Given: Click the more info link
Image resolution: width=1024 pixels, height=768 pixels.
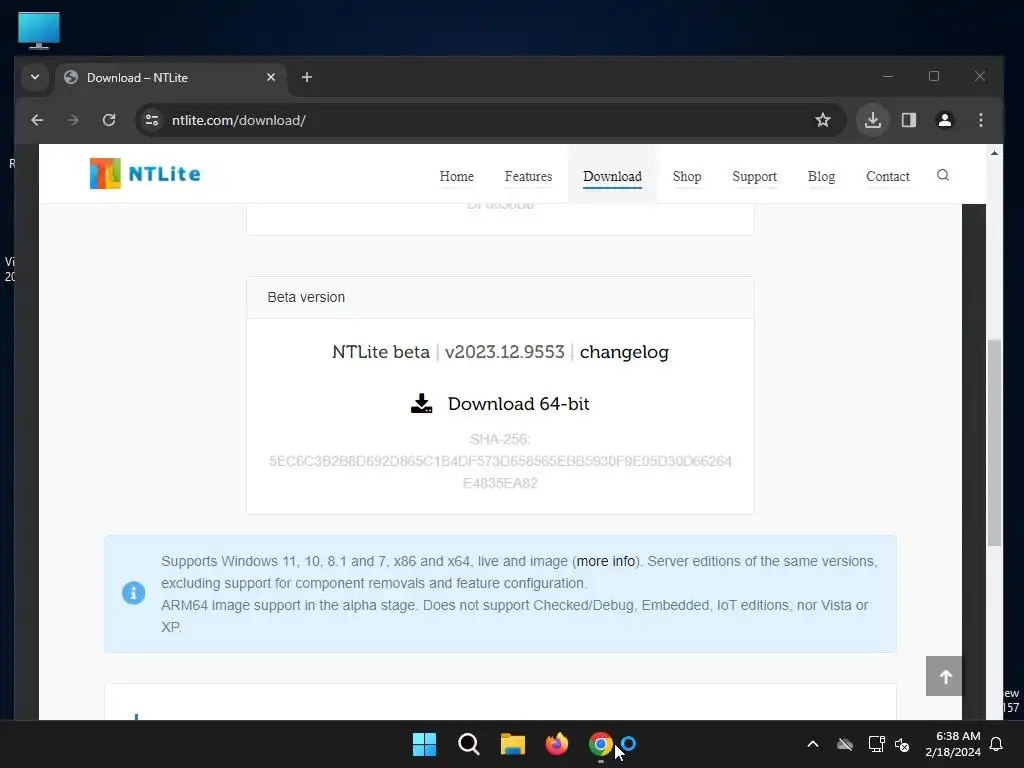Looking at the screenshot, I should 606,561.
